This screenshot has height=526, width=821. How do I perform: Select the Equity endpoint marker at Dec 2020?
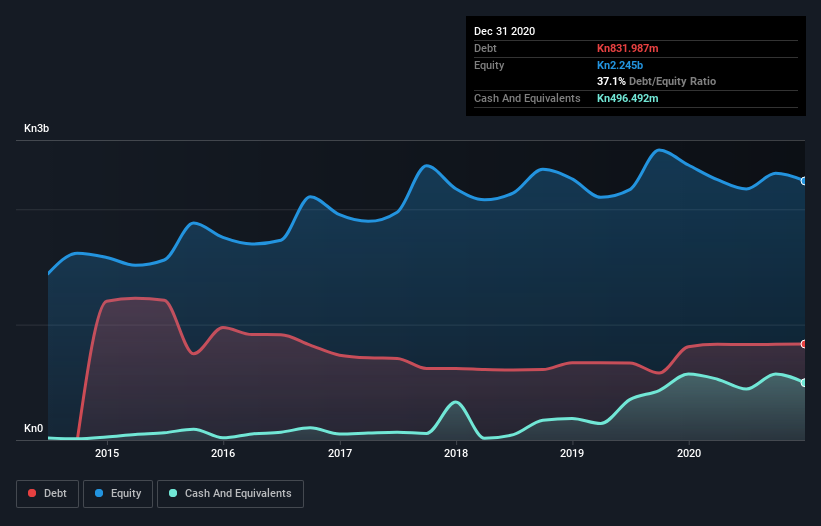pyautogui.click(x=804, y=181)
